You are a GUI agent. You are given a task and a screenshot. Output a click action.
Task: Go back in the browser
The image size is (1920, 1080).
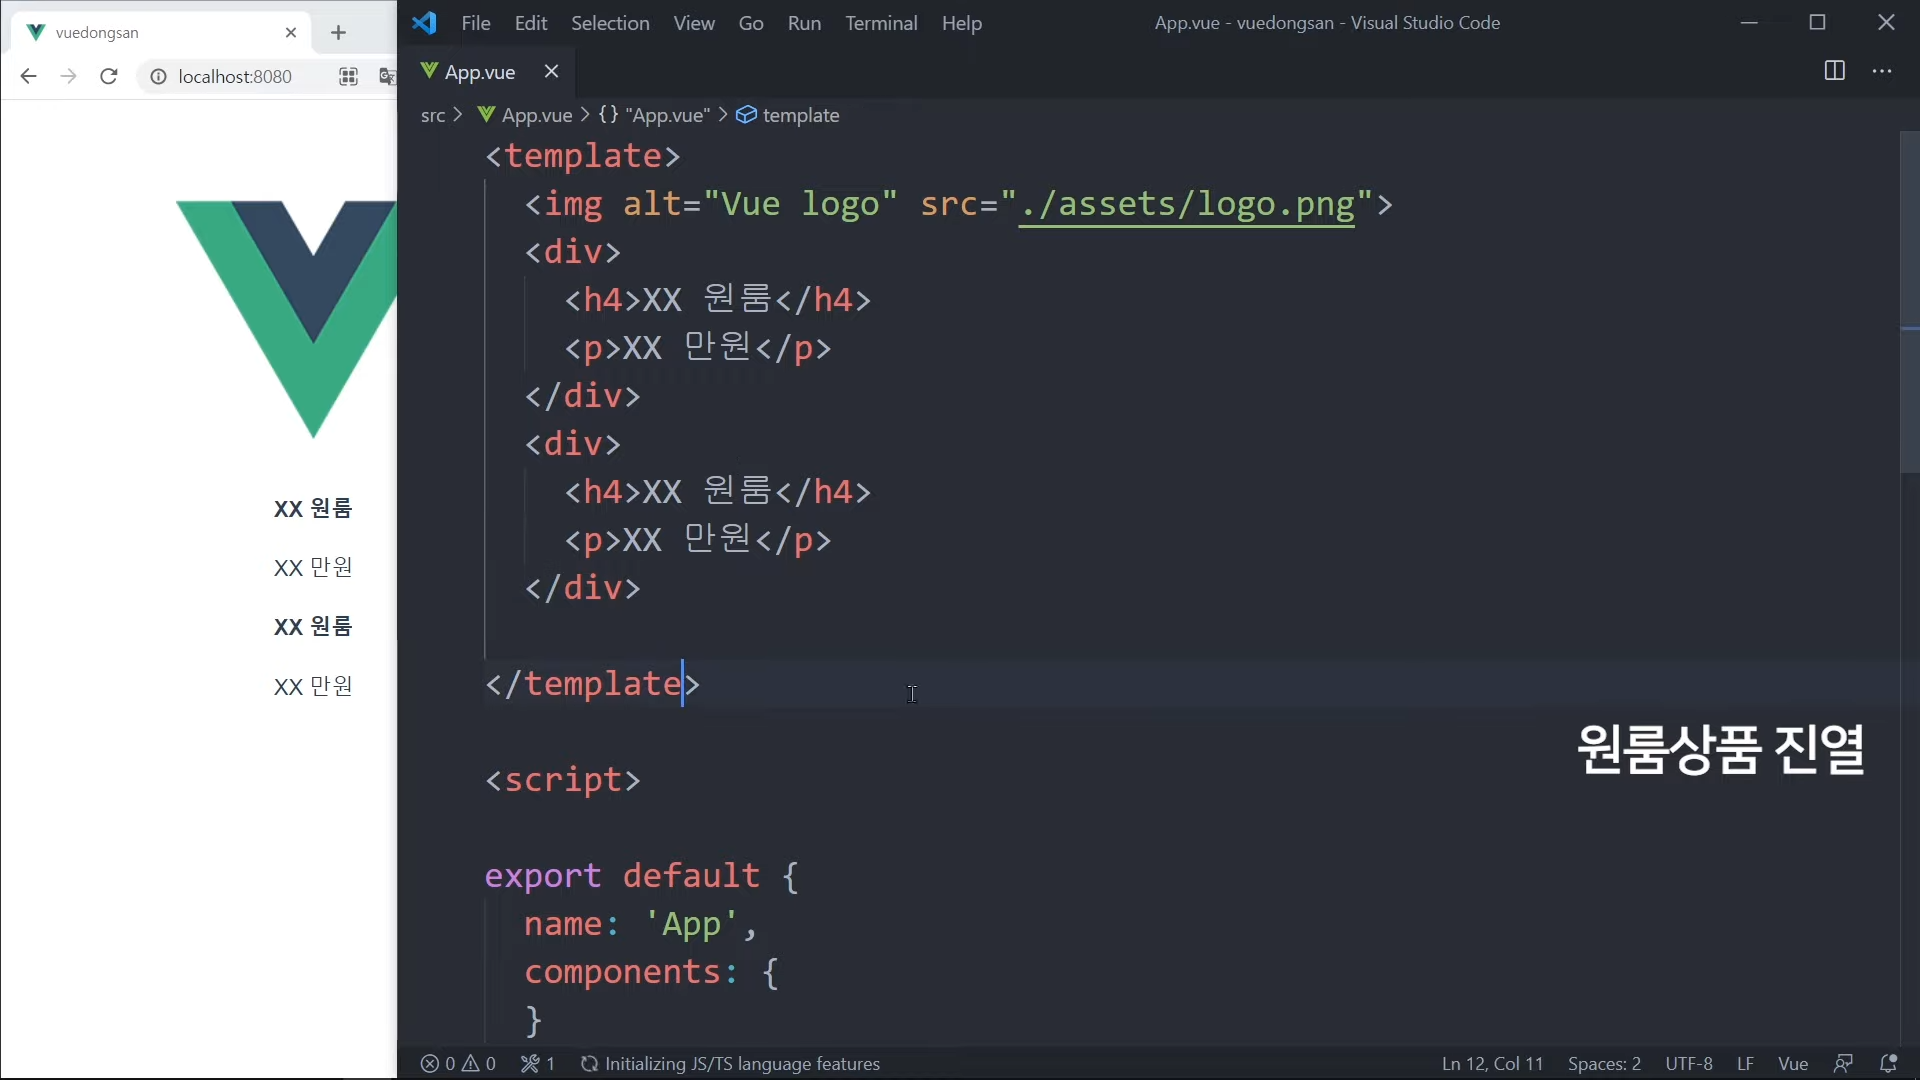(28, 76)
